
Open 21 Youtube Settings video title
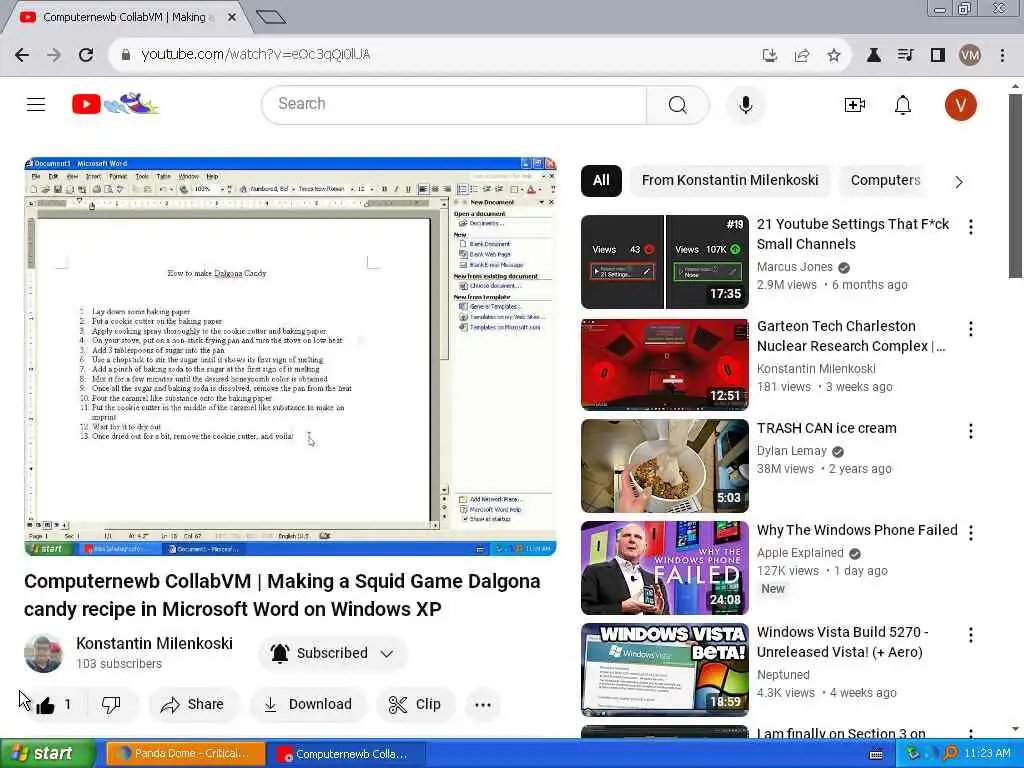(852, 234)
